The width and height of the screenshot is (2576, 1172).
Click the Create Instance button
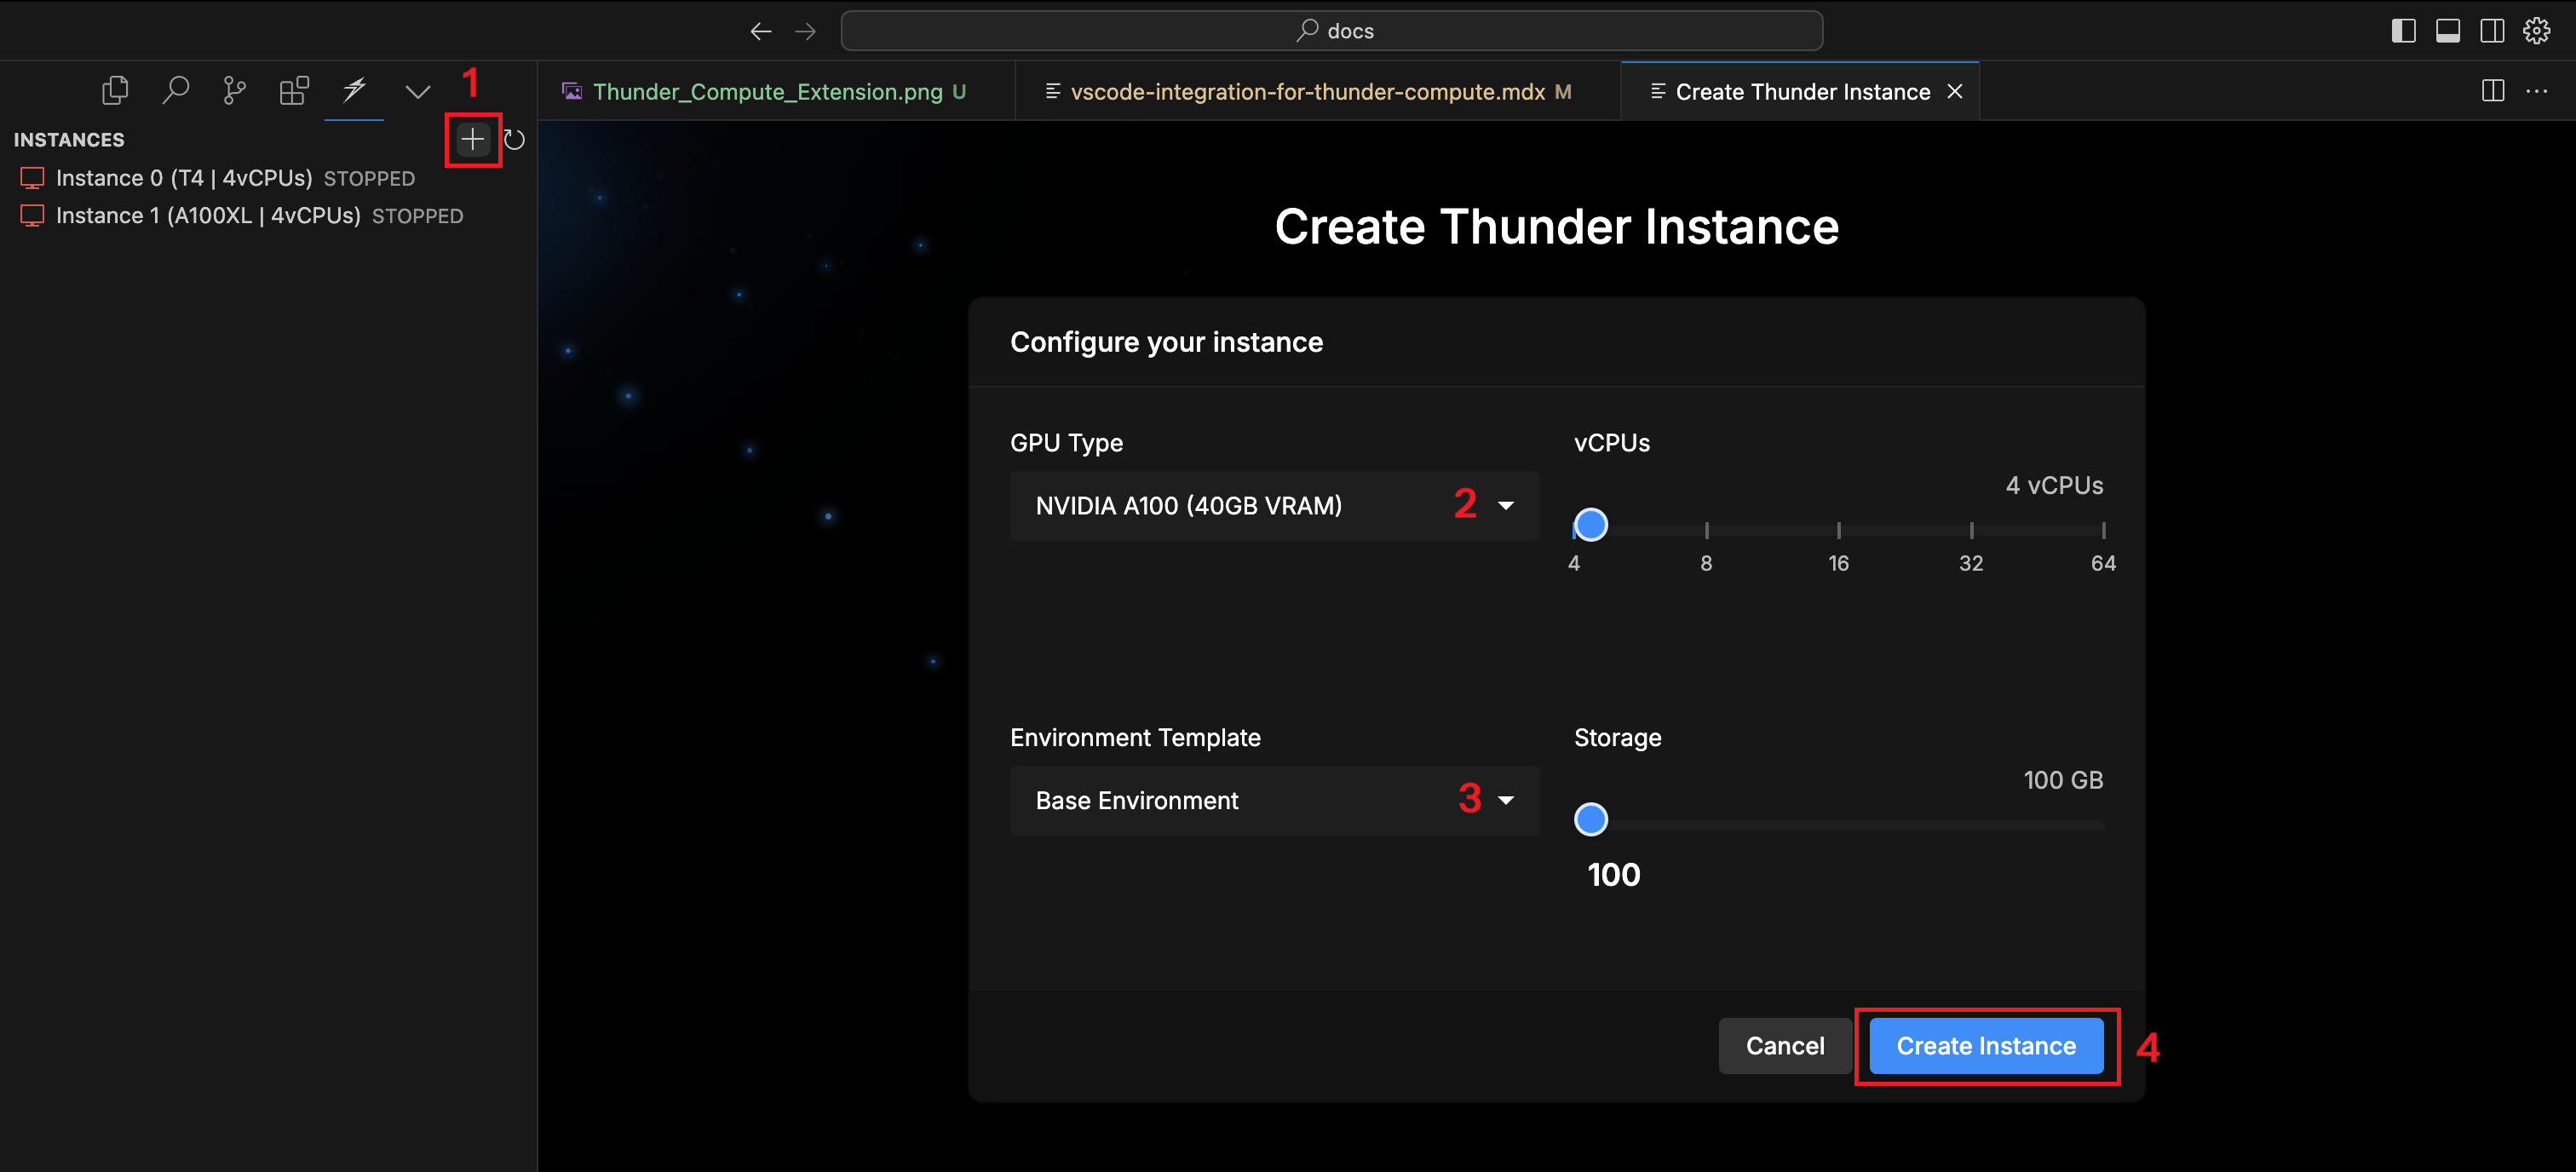point(1986,1046)
